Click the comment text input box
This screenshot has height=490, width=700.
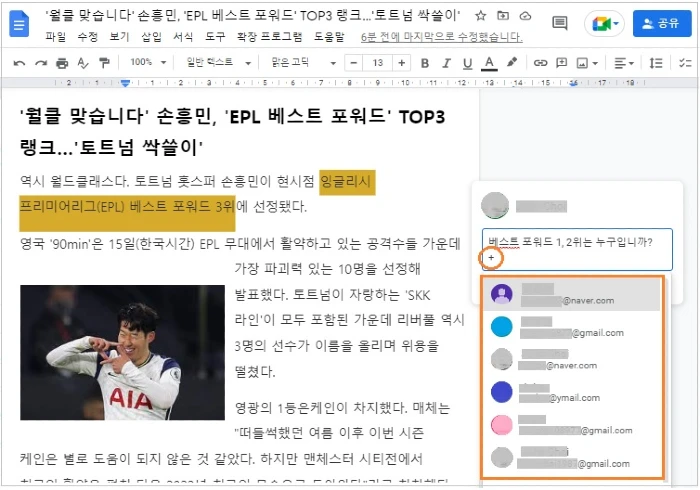(577, 249)
